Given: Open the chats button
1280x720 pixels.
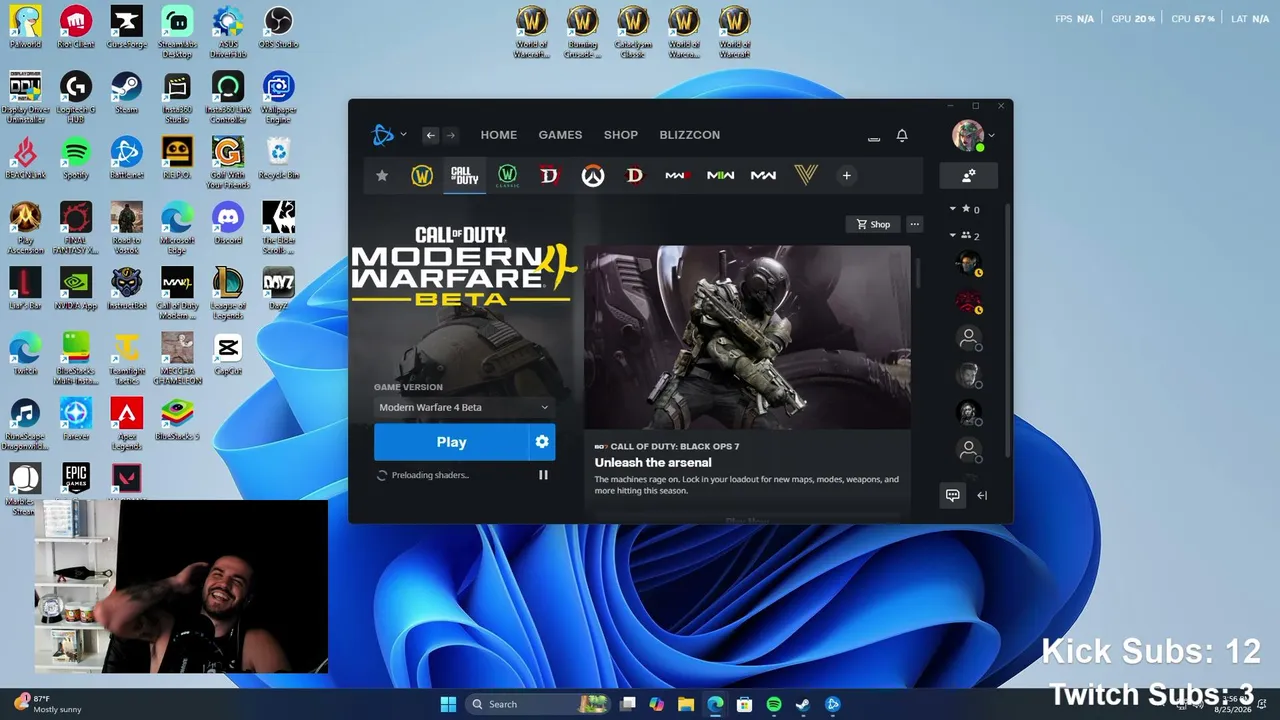Looking at the screenshot, I should (952, 495).
